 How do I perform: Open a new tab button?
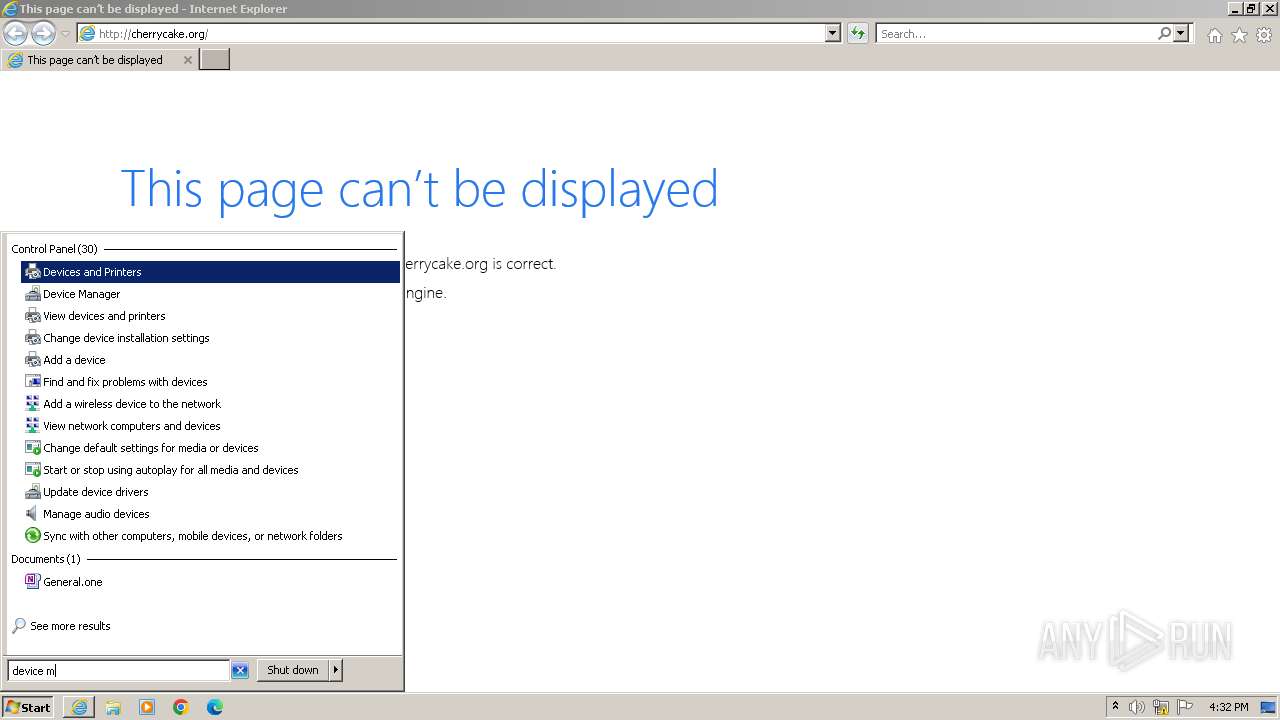[x=214, y=60]
